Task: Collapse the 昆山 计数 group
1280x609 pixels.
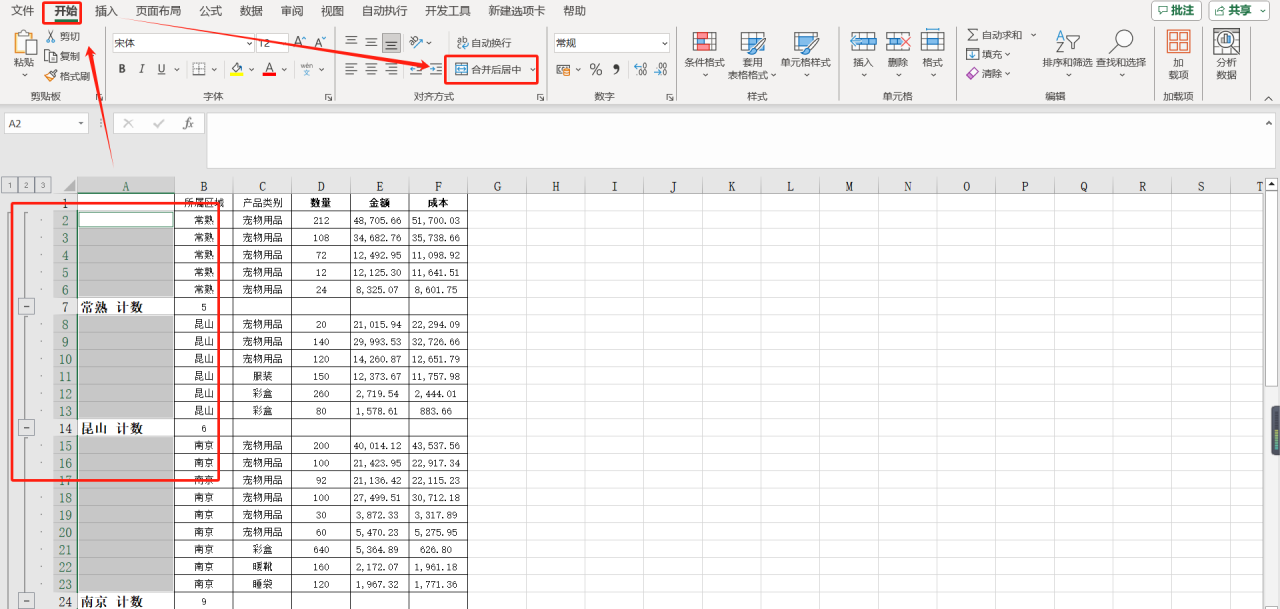Action: (26, 427)
